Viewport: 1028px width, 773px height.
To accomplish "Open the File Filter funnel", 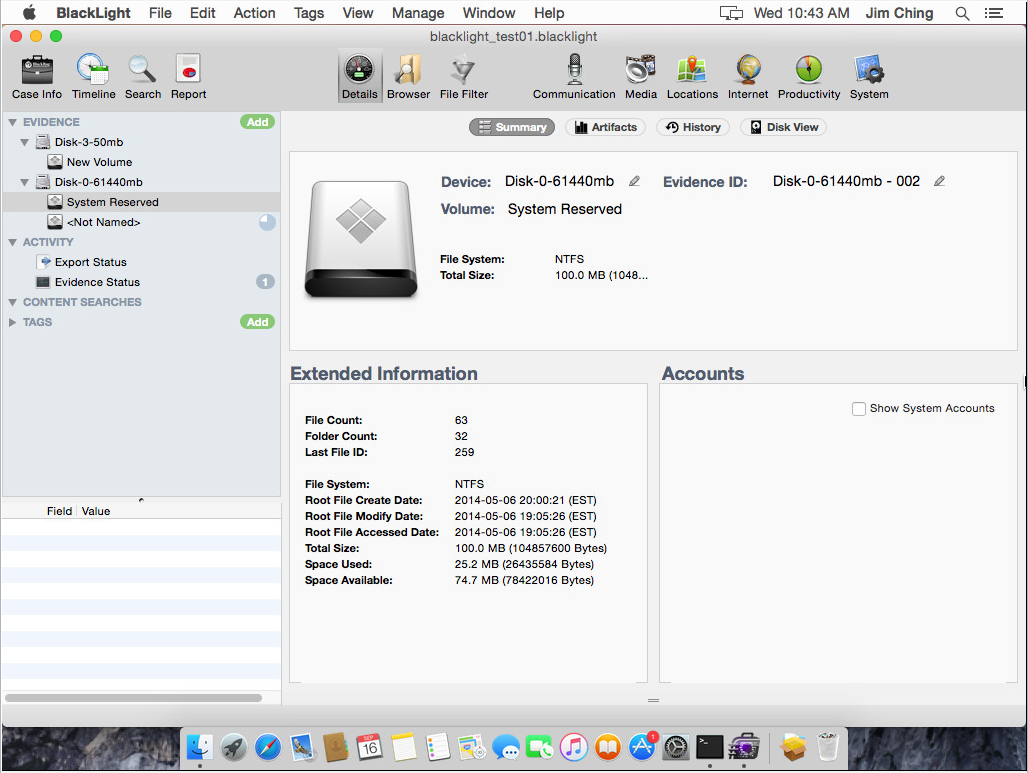I will click(464, 77).
